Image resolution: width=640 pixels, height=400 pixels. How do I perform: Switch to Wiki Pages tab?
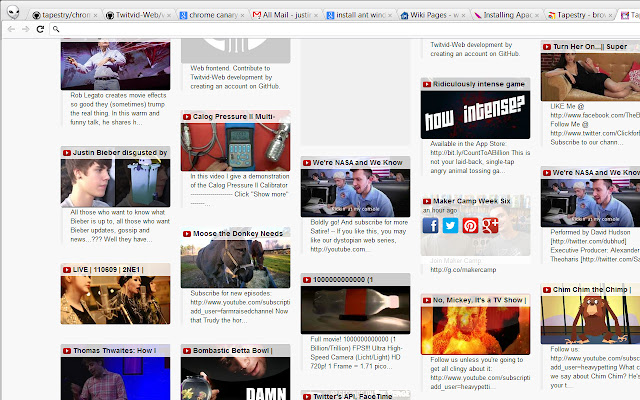click(433, 15)
